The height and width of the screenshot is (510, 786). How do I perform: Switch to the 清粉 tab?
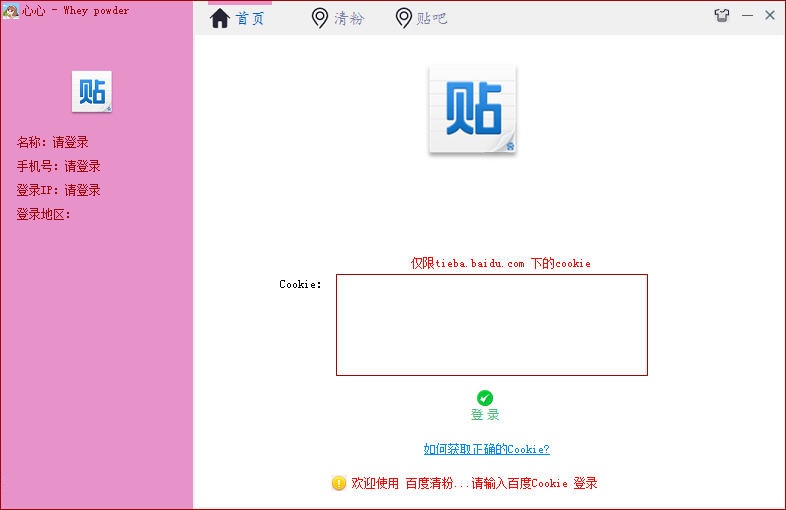(337, 19)
